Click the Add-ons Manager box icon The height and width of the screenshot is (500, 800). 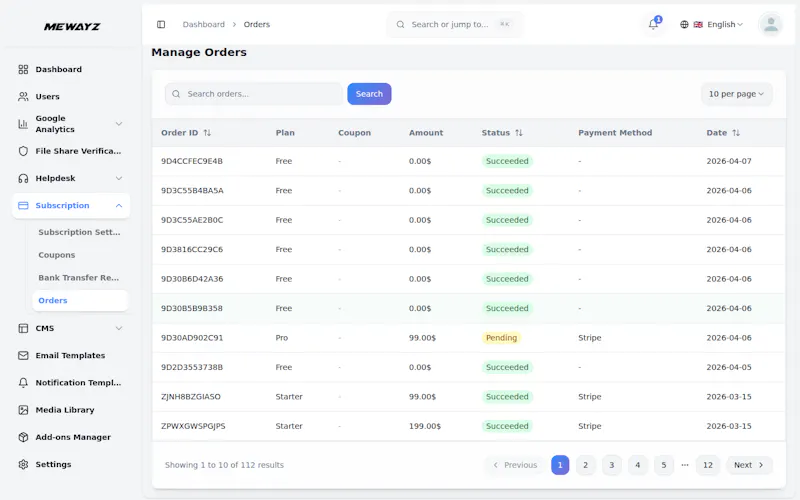click(23, 437)
